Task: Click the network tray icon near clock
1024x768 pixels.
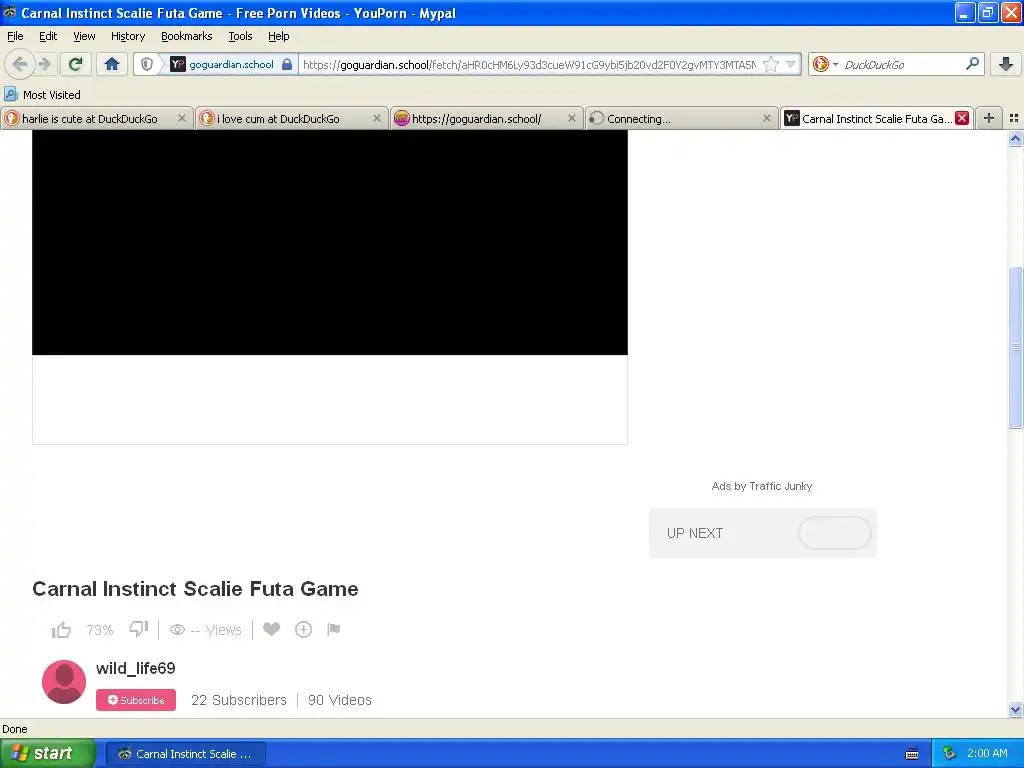Action: point(949,754)
